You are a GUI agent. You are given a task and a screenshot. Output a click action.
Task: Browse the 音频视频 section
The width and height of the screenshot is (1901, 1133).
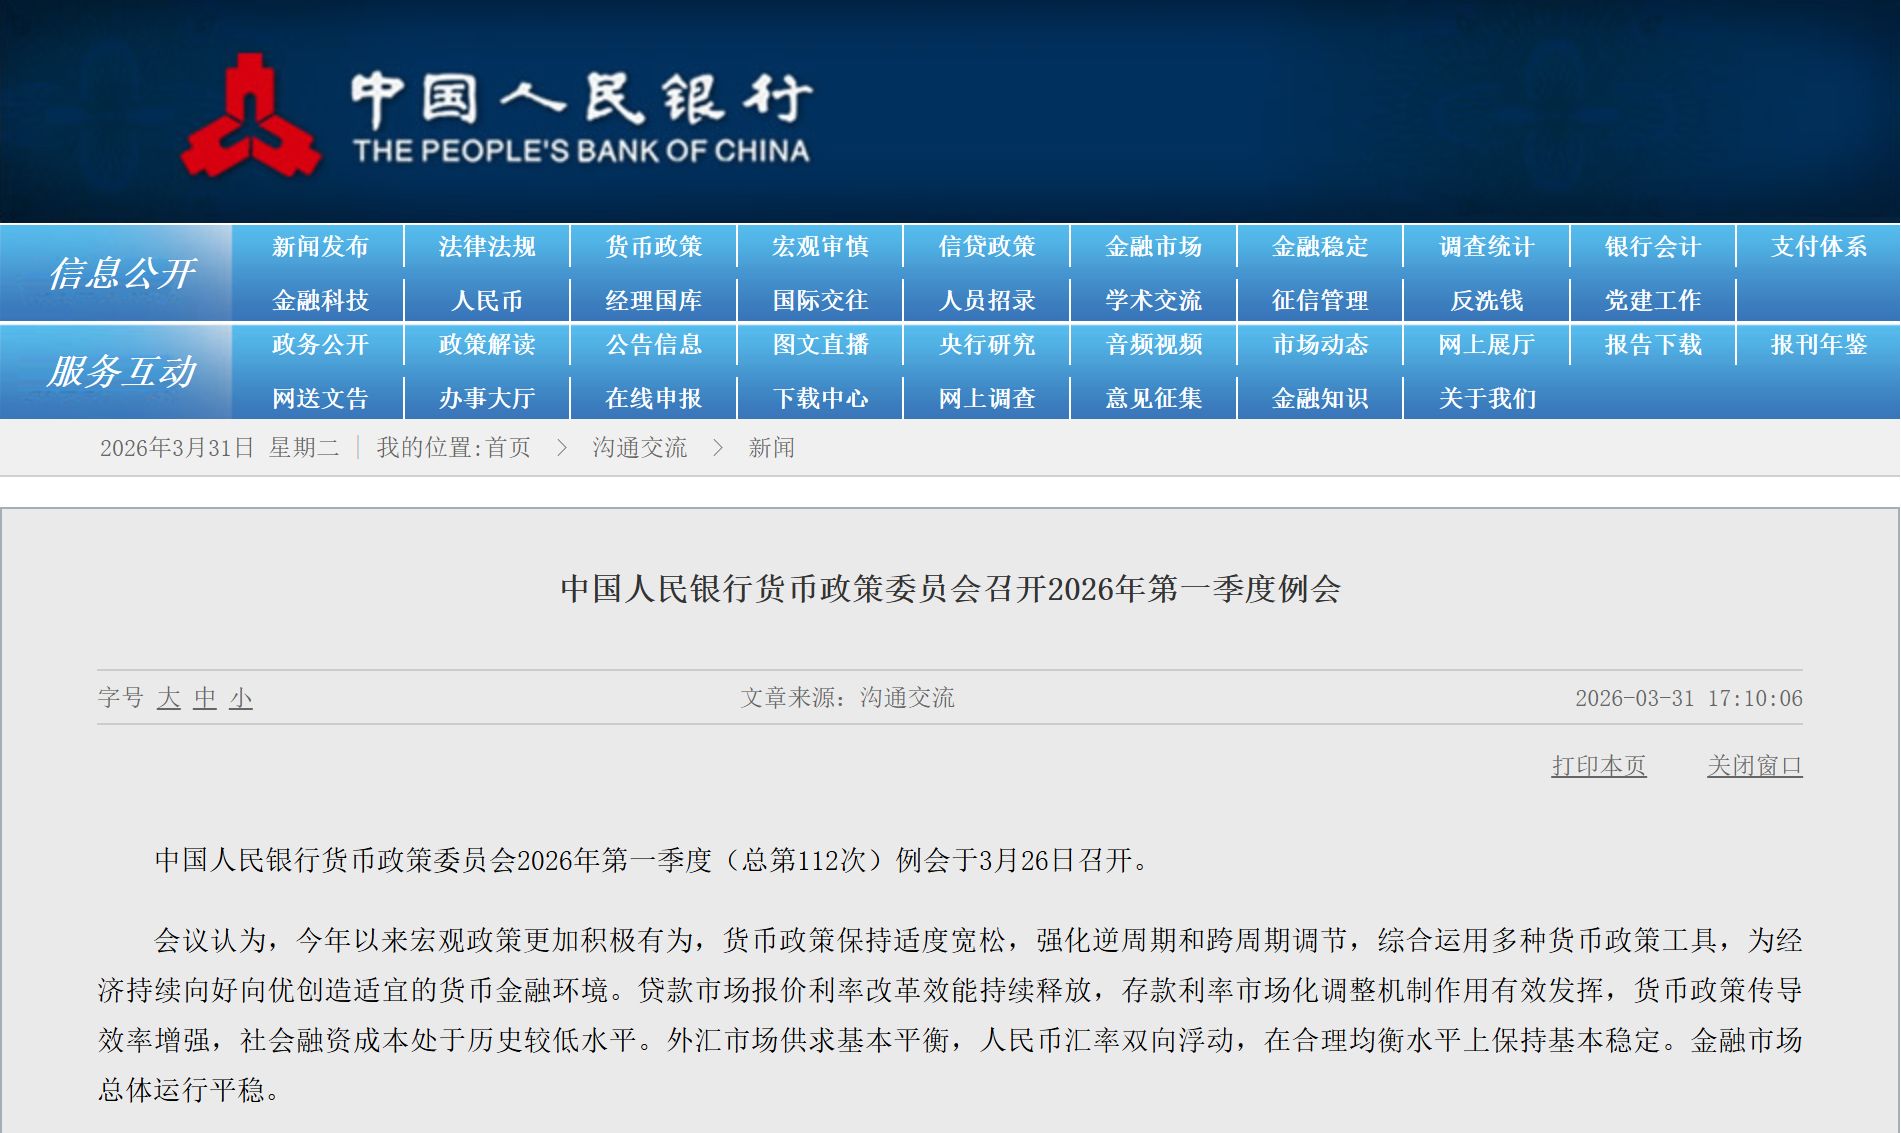point(1152,345)
